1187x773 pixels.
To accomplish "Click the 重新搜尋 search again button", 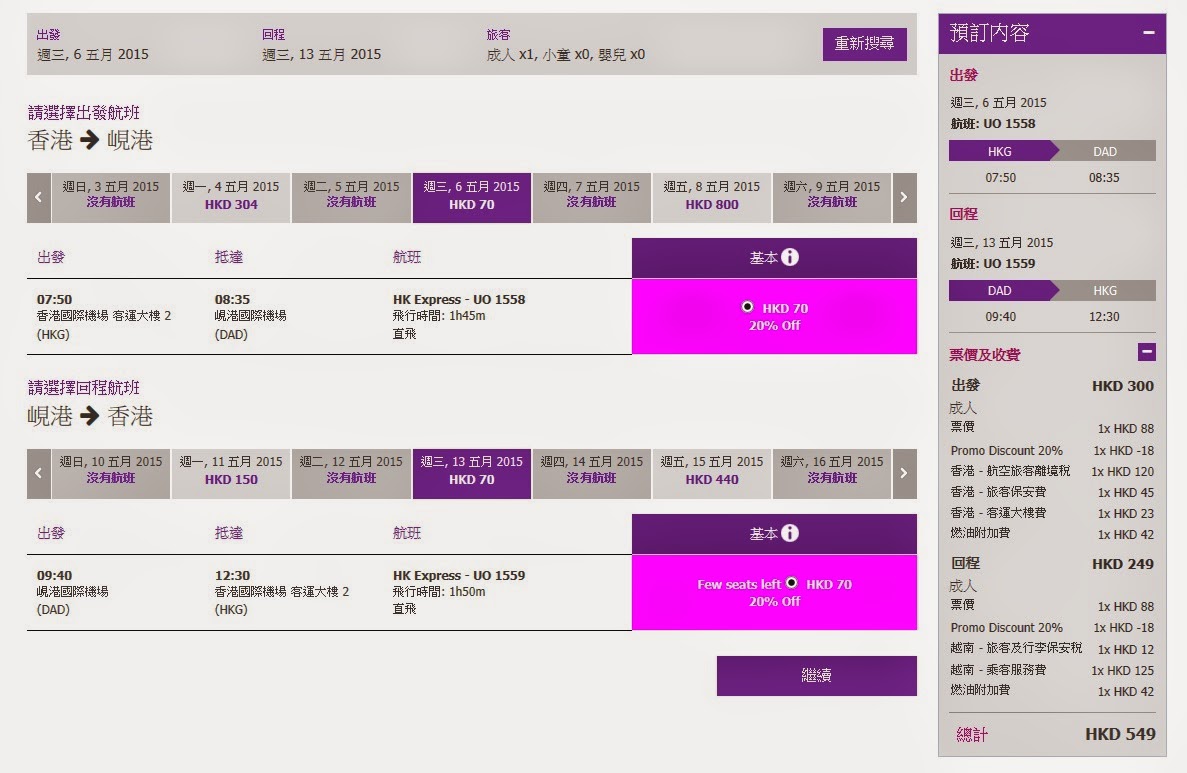I will tap(864, 44).
